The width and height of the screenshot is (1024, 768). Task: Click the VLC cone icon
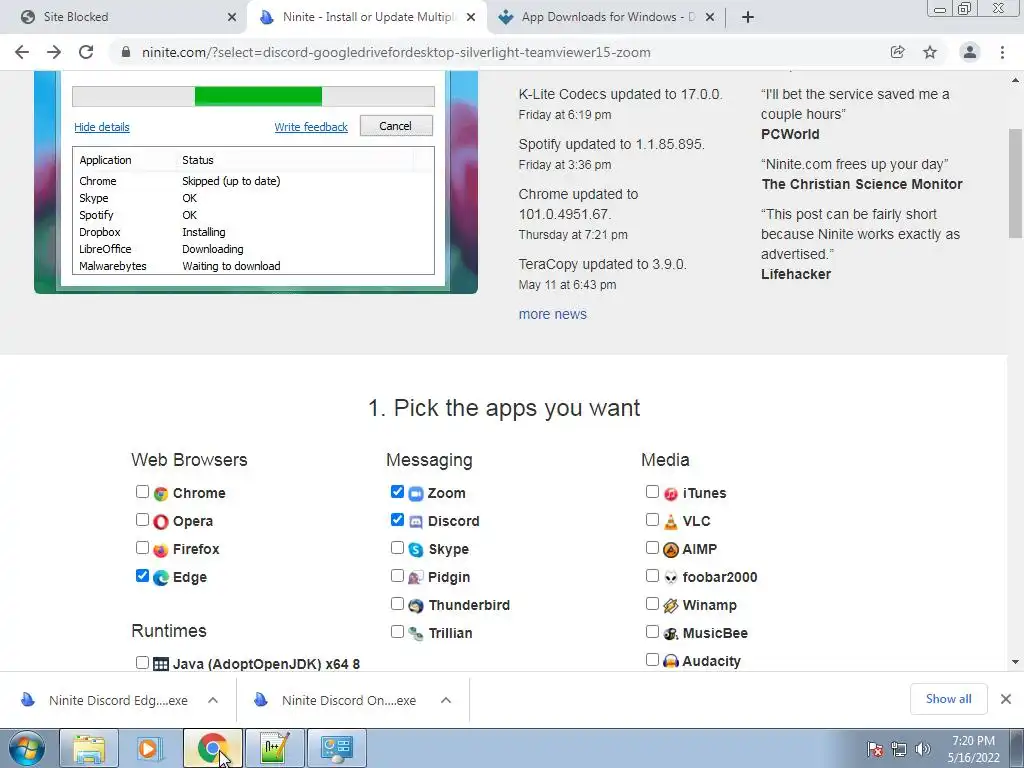click(x=671, y=522)
